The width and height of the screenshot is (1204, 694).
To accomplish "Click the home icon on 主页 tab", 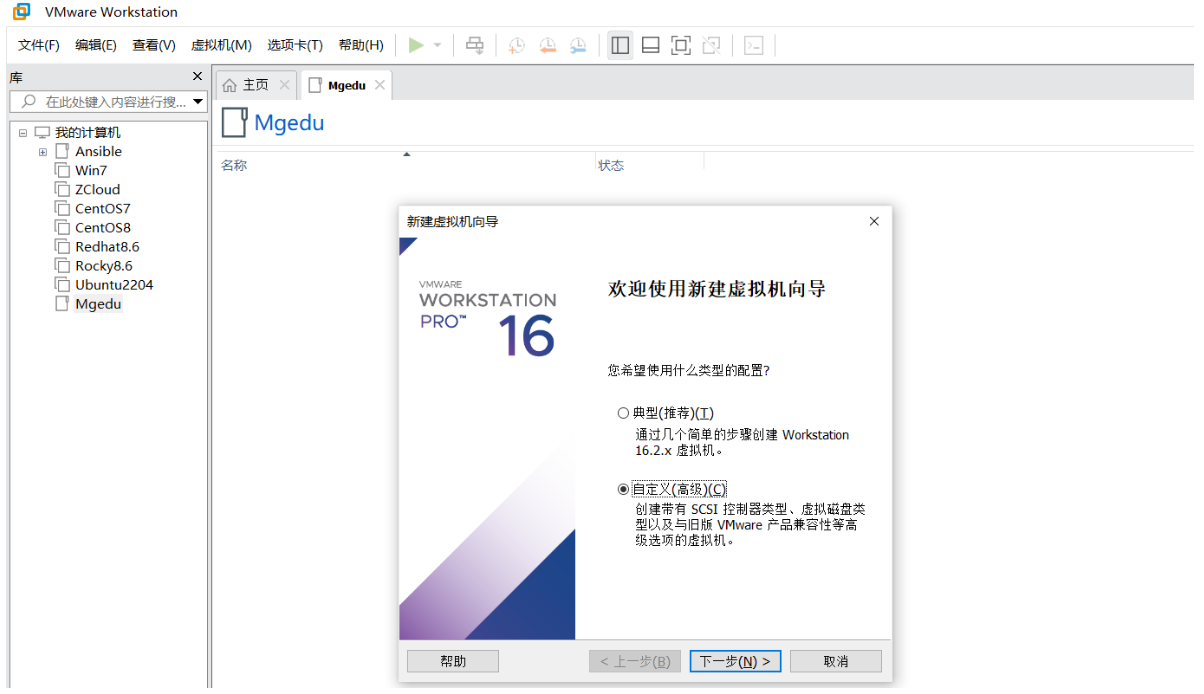I will pos(230,85).
